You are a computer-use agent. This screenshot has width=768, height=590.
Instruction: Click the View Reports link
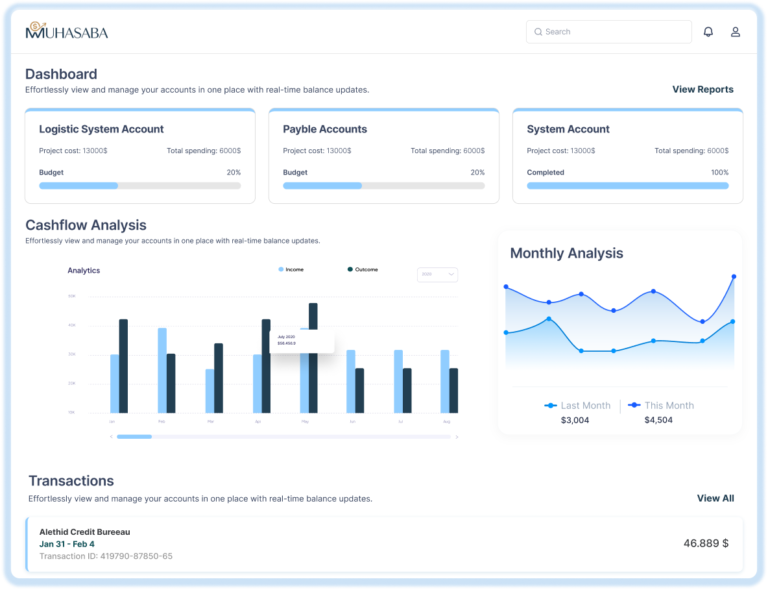pyautogui.click(x=702, y=90)
